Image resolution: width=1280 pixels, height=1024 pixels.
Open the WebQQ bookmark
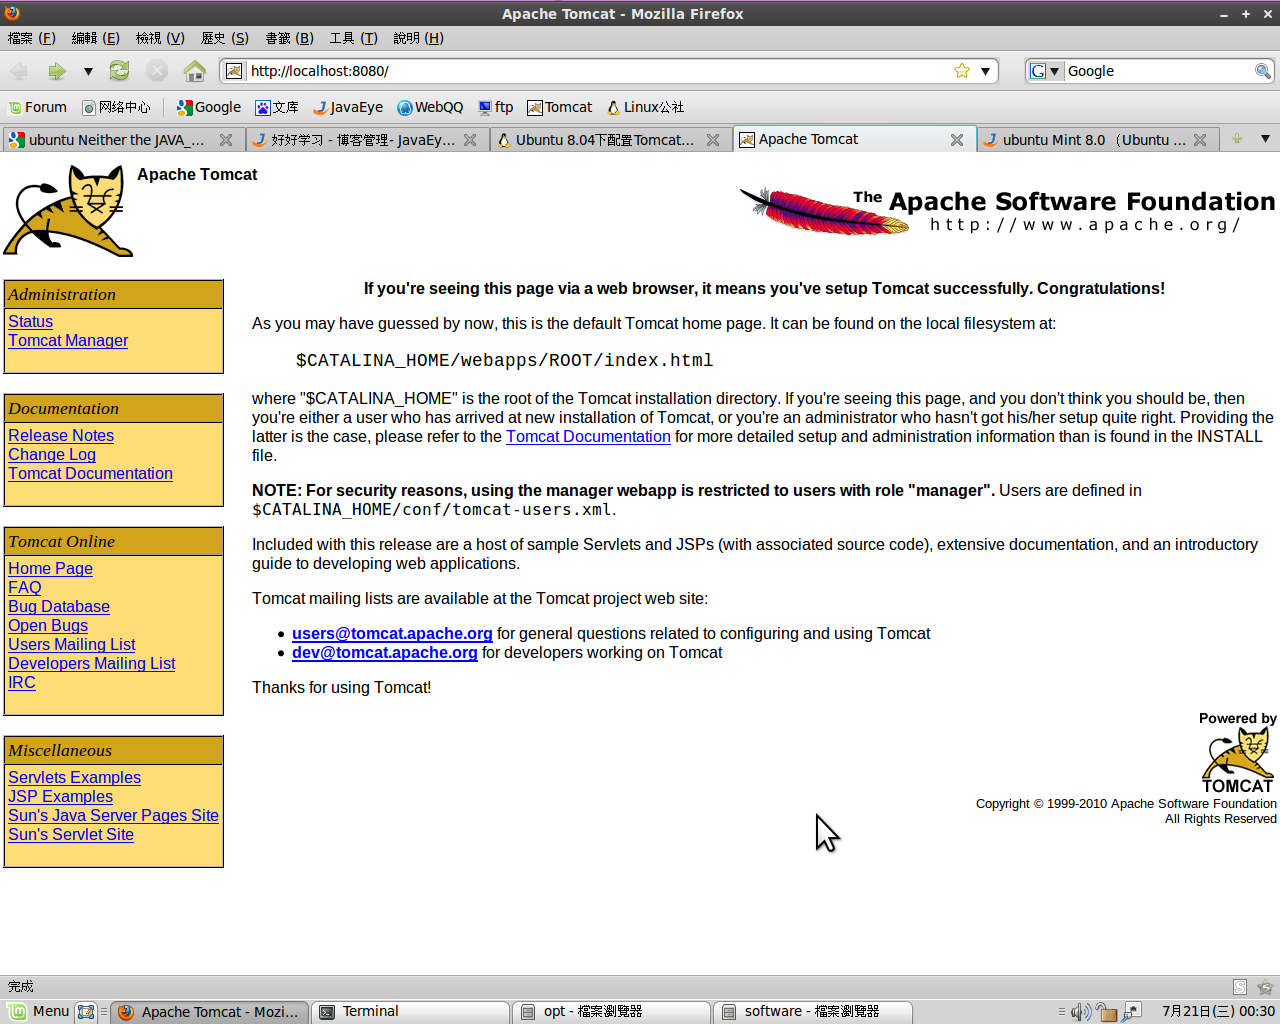[430, 107]
